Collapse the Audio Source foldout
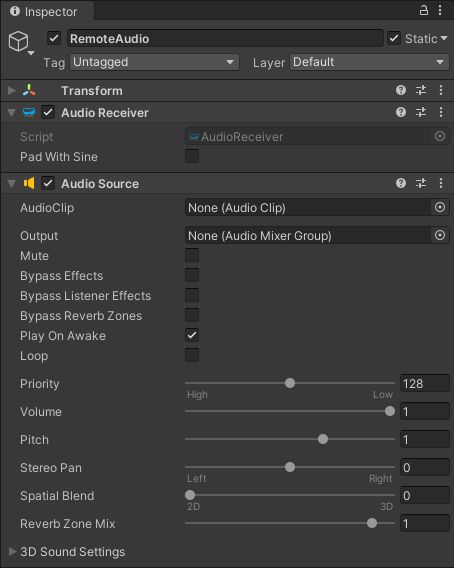Screen dimensions: 454x568 (x=12, y=184)
